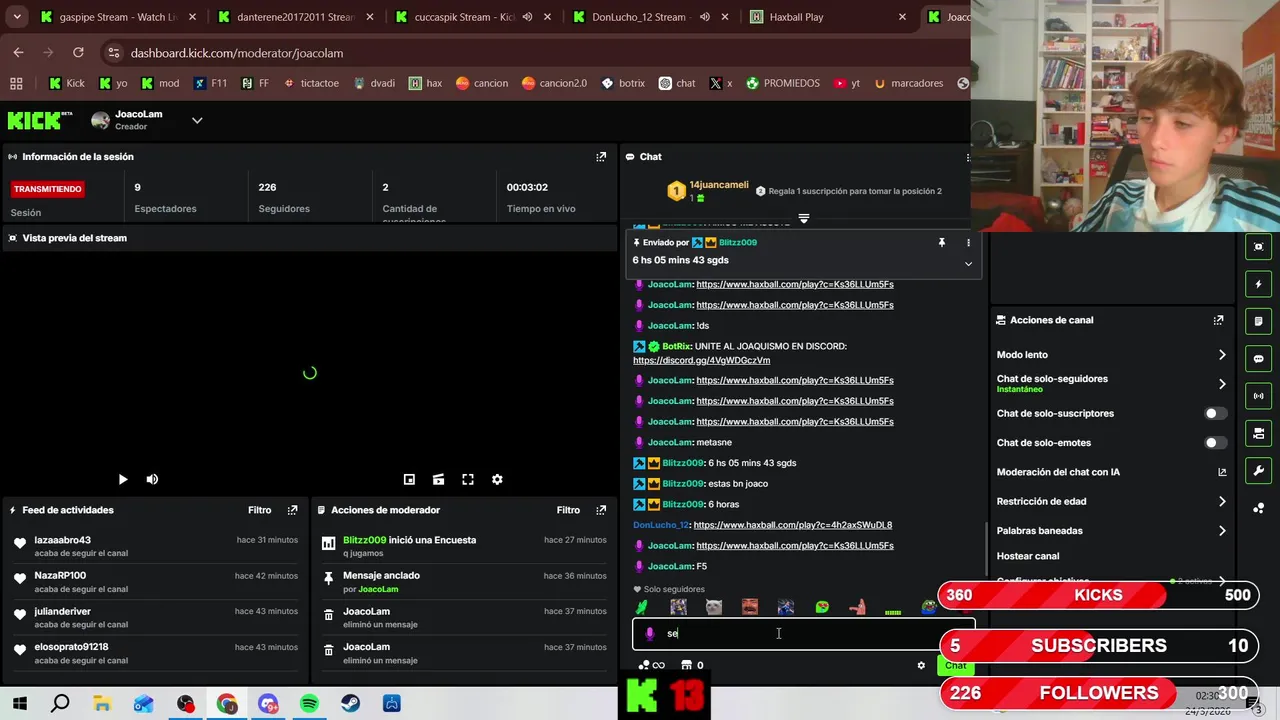Open DonLucho_12's haxball link
Screen dimensions: 1280x720
(792, 525)
